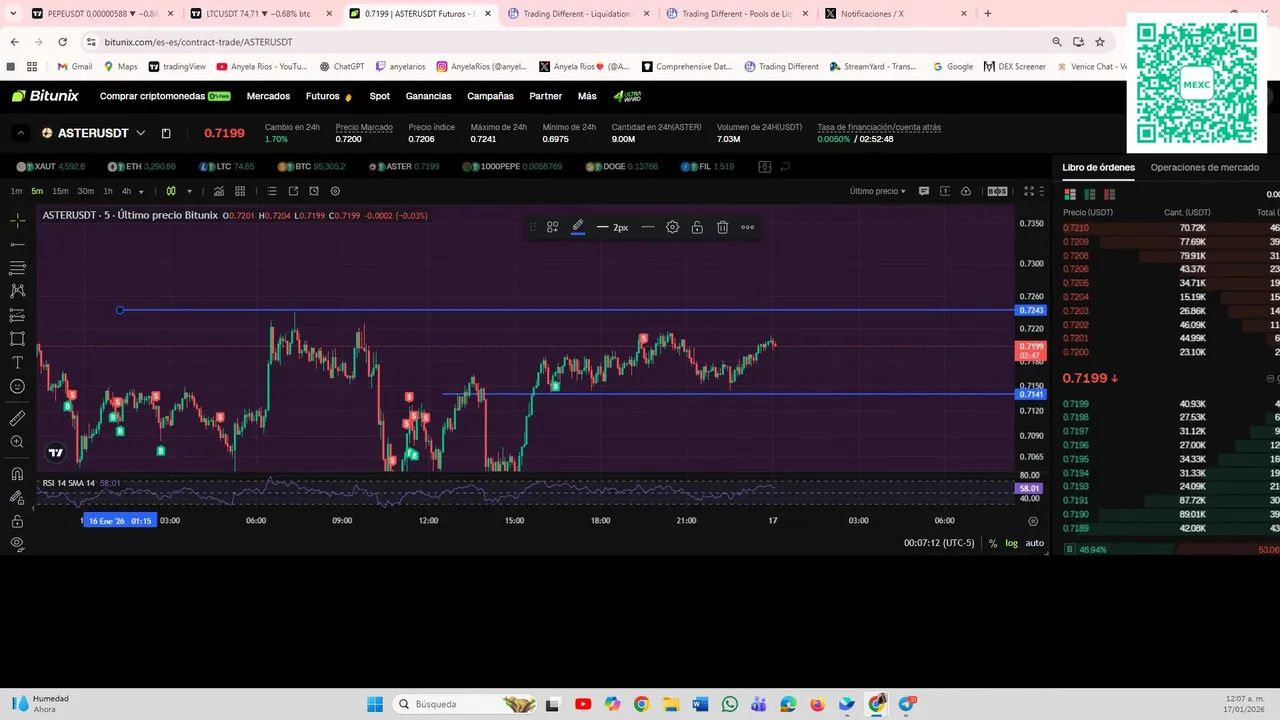Toggle stay in drawing mode
Viewport: 1280px width, 720px height.
[17, 497]
